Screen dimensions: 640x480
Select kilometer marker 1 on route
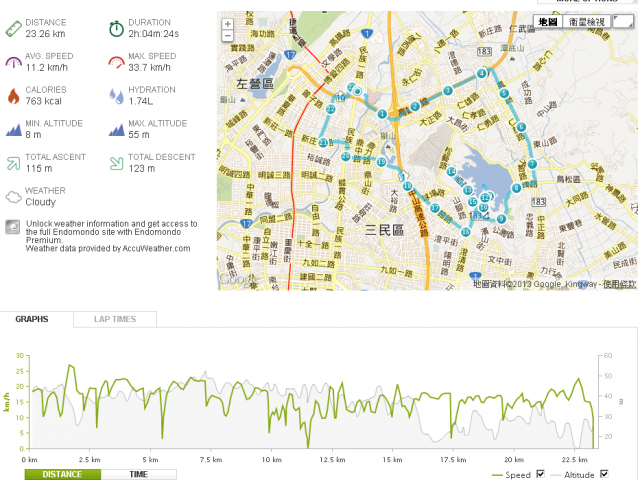382,114
